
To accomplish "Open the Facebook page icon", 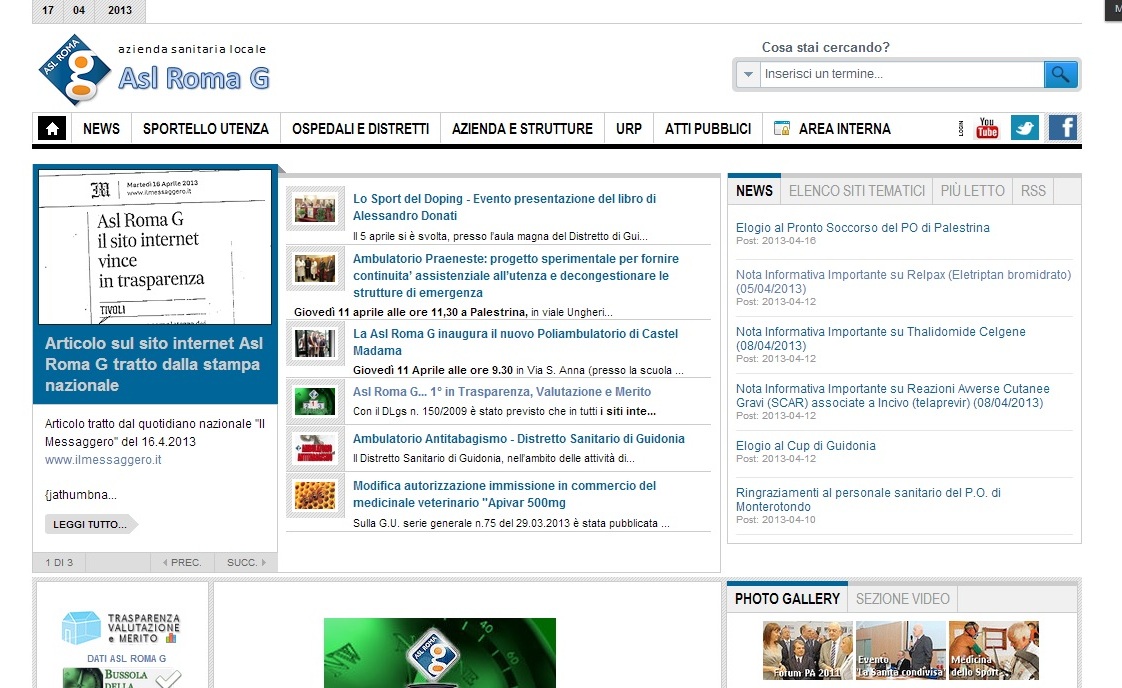I will tap(1062, 128).
